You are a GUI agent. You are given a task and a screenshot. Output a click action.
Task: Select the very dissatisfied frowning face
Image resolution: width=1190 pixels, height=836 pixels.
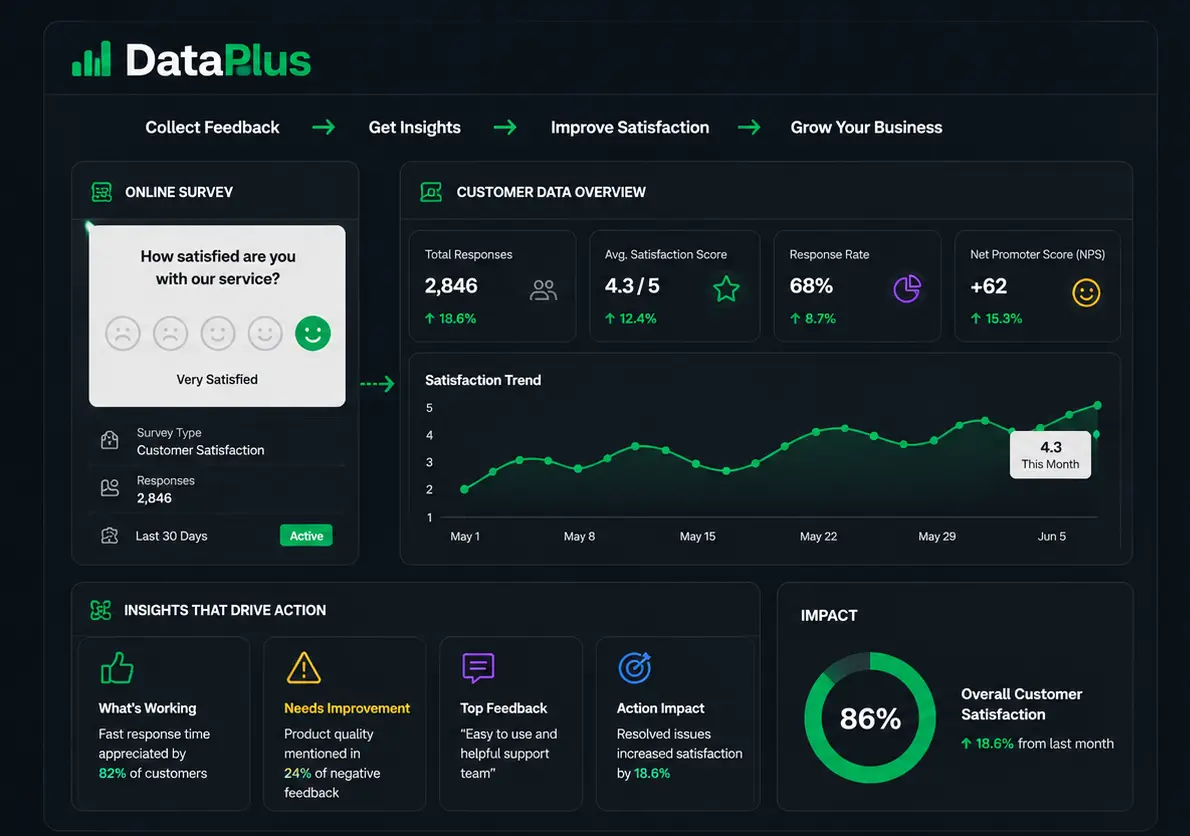coord(123,333)
